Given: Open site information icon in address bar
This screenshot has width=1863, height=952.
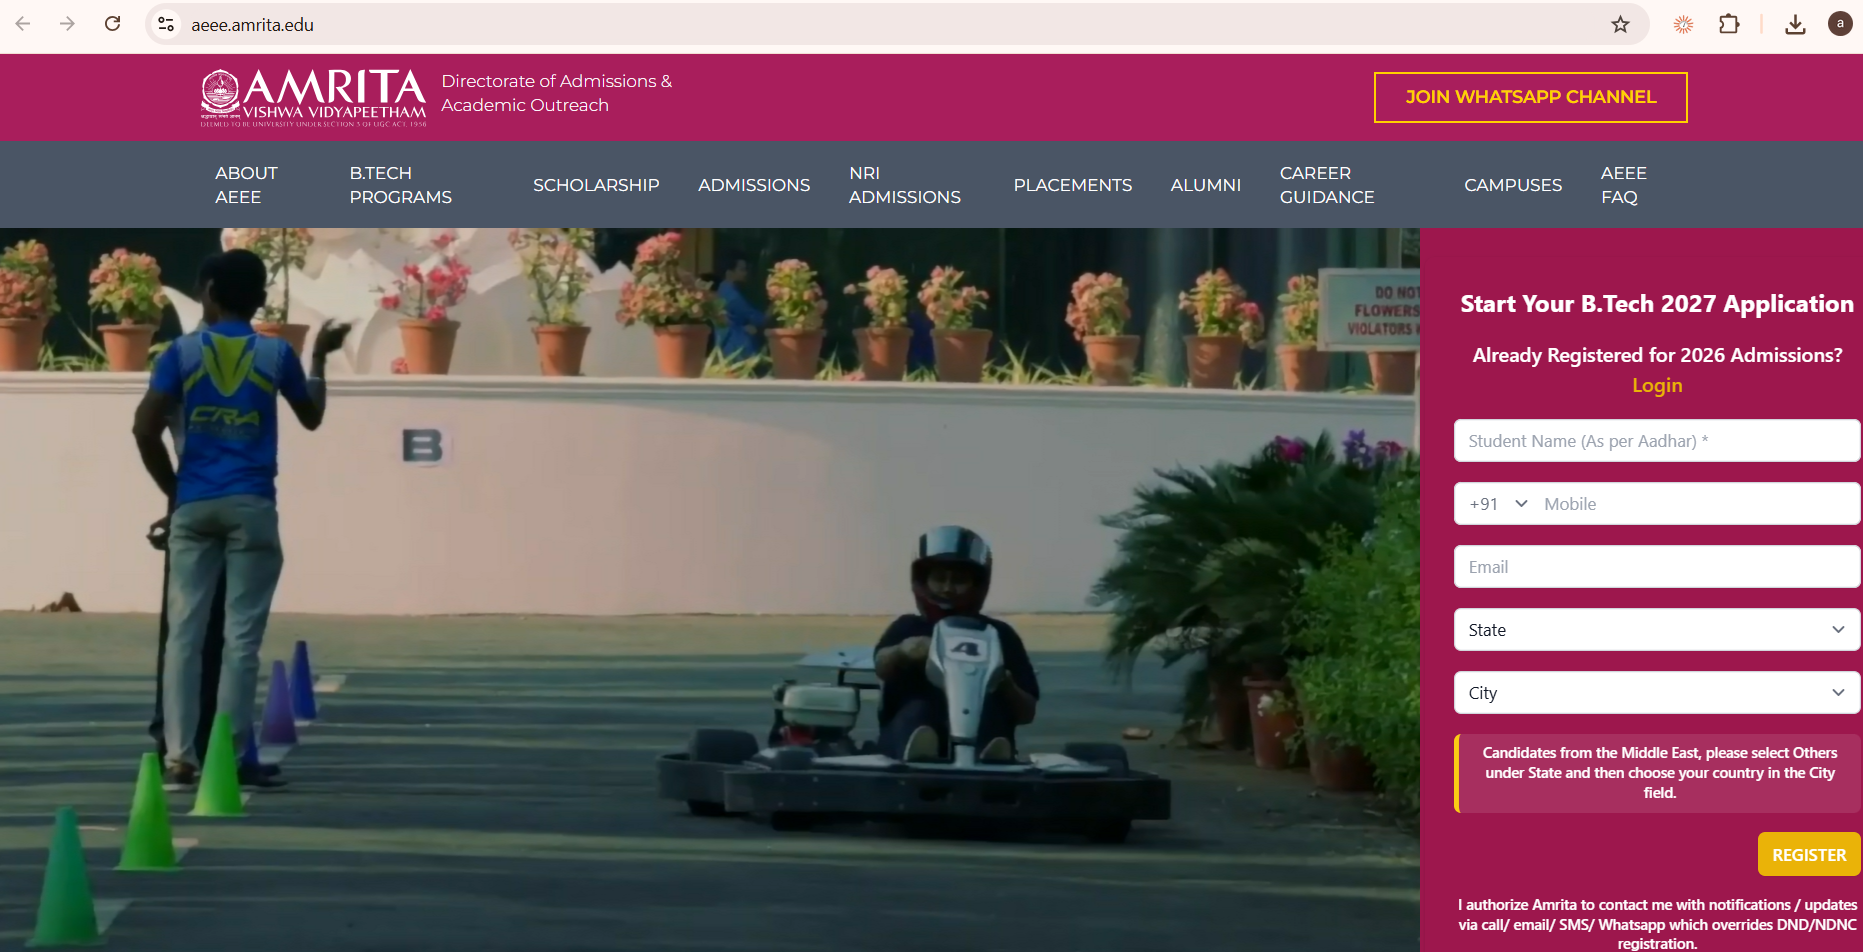Looking at the screenshot, I should point(166,24).
